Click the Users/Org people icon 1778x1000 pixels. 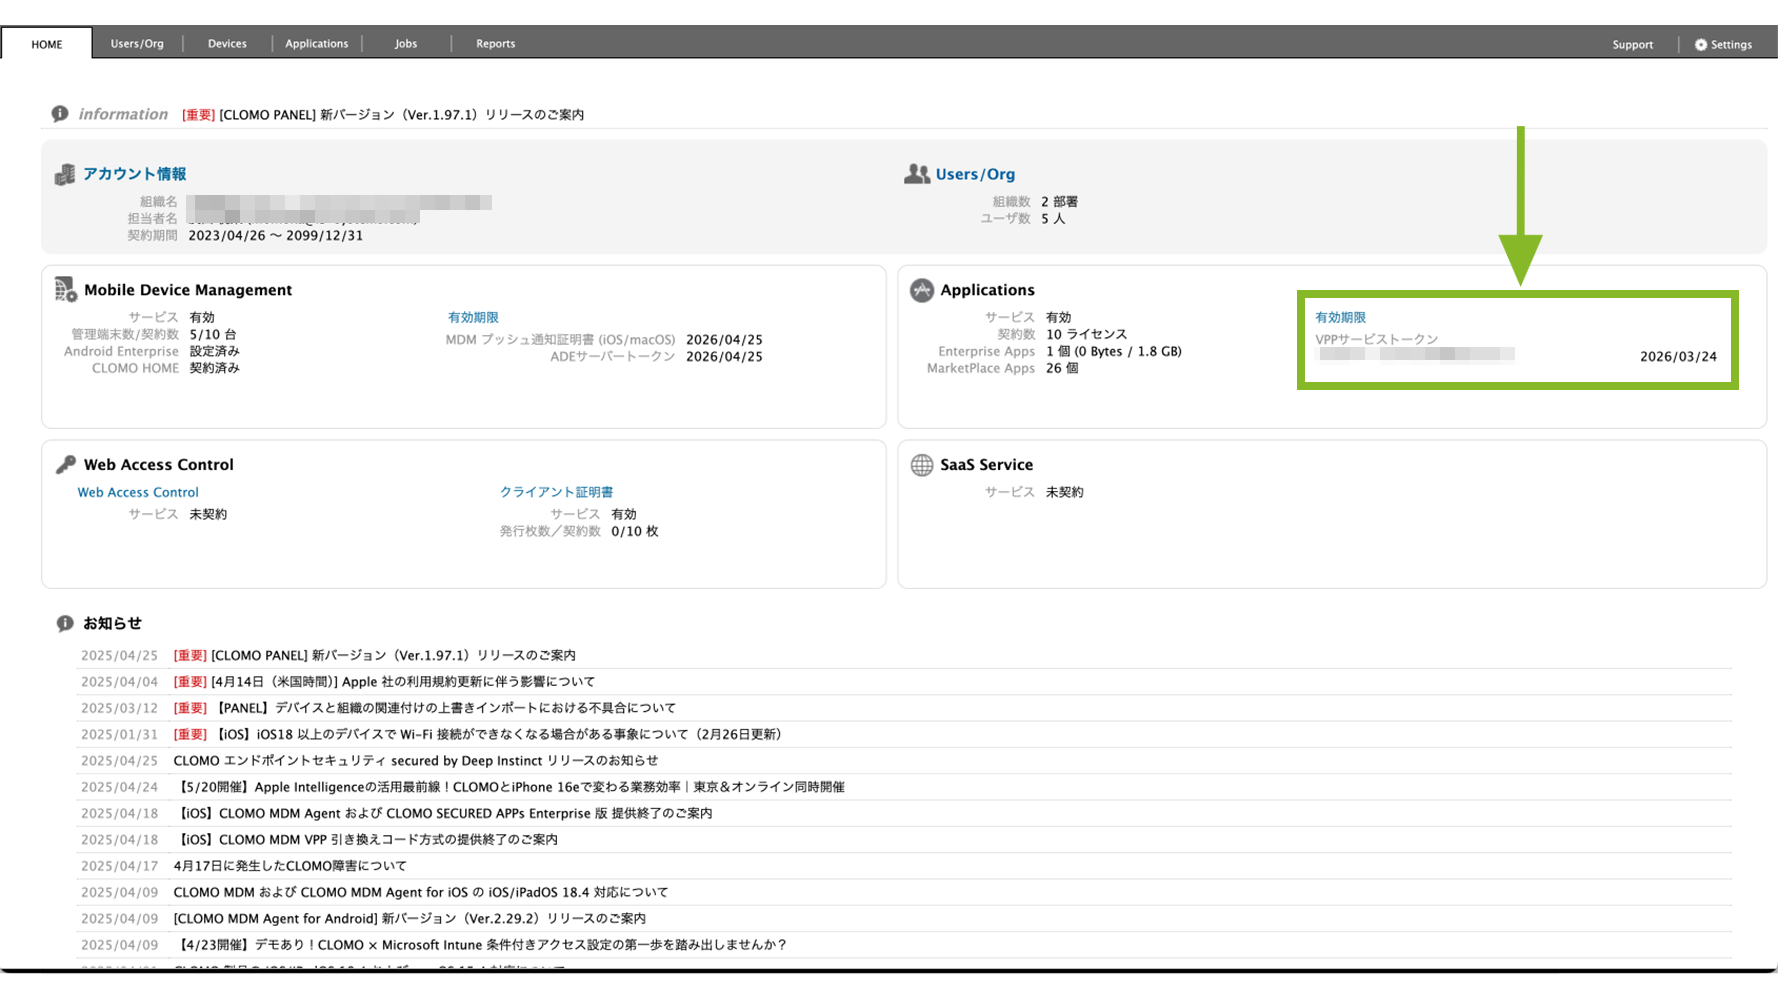917,174
